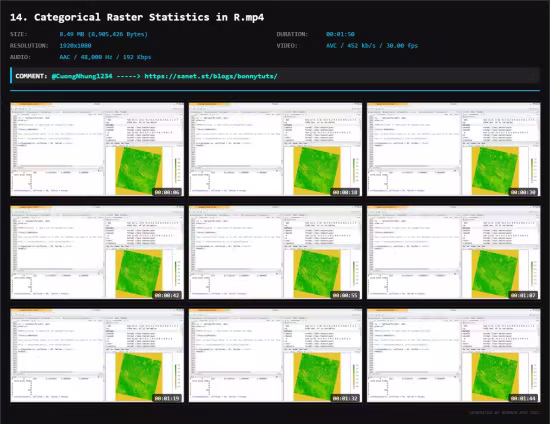
Task: Select the resolution value 1920x1080
Action: (75, 46)
